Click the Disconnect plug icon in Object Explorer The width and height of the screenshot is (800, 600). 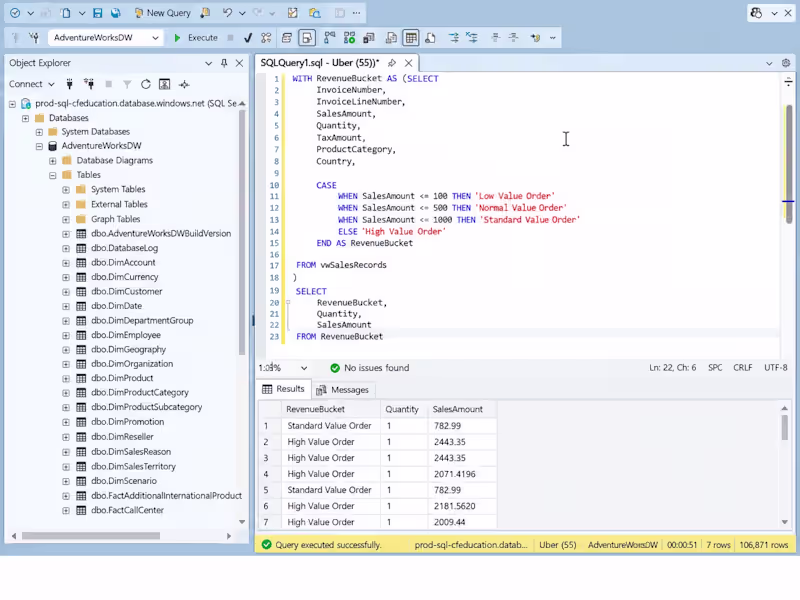[89, 84]
